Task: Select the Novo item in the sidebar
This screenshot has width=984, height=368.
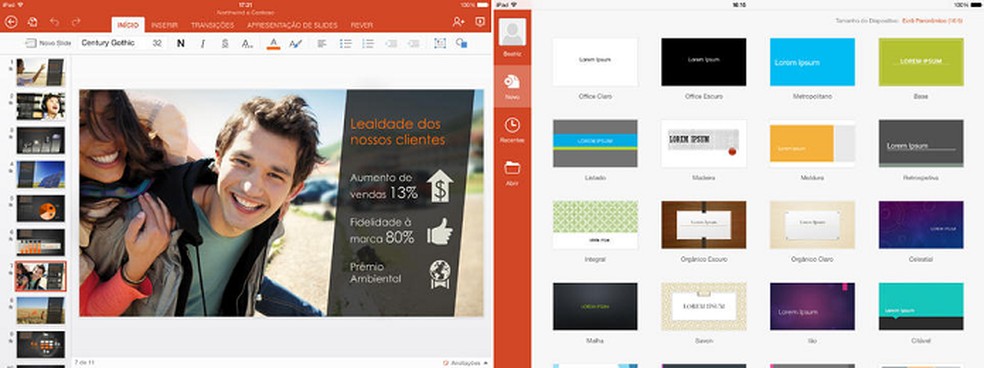Action: (512, 87)
